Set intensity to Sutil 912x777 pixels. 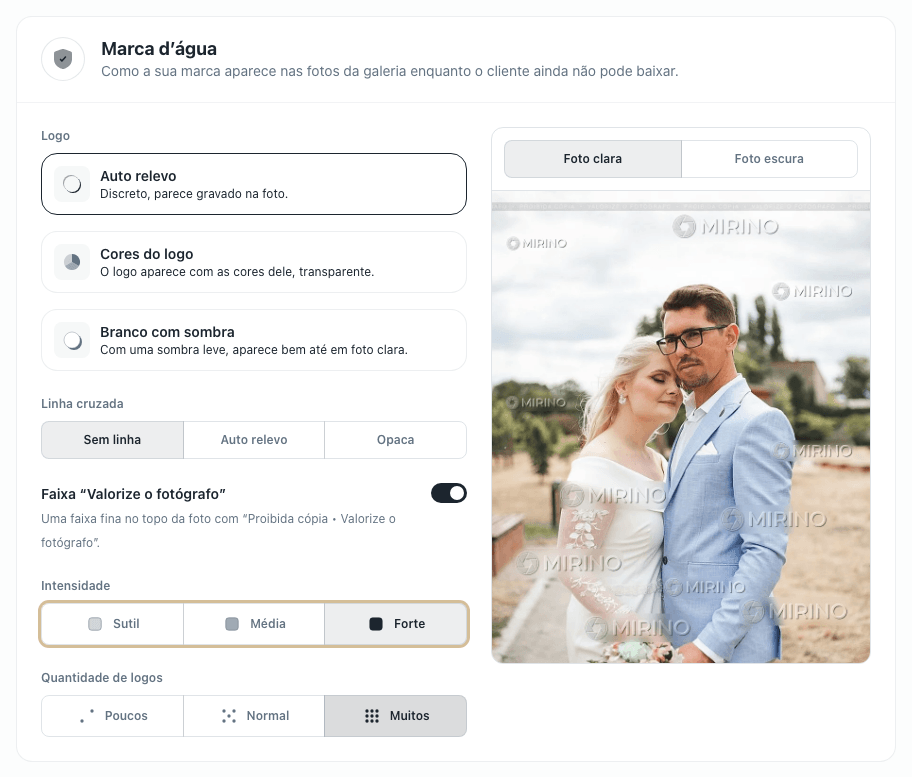pyautogui.click(x=112, y=624)
